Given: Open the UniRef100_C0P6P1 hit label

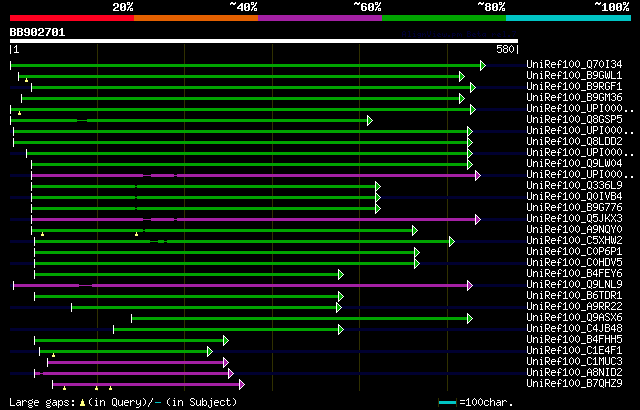Looking at the screenshot, I should [574, 252].
